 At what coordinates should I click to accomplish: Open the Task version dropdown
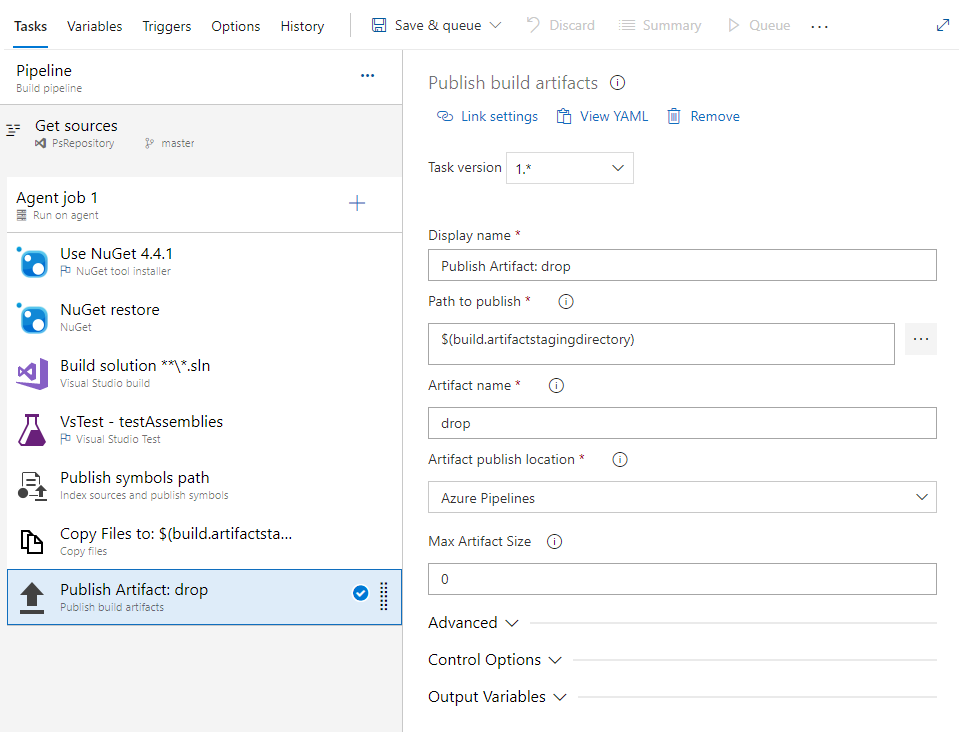click(570, 168)
